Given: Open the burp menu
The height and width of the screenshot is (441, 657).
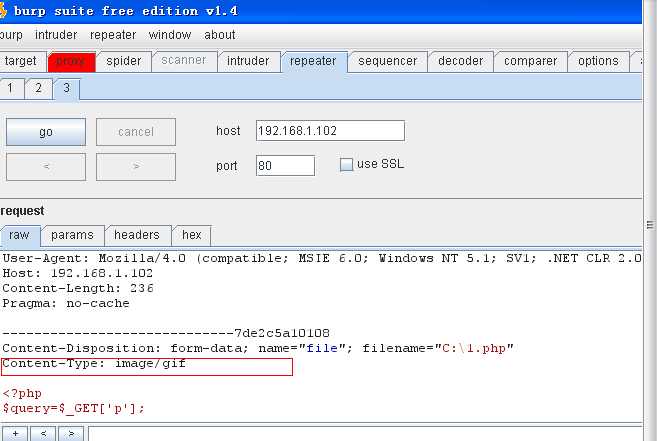Looking at the screenshot, I should coord(11,35).
